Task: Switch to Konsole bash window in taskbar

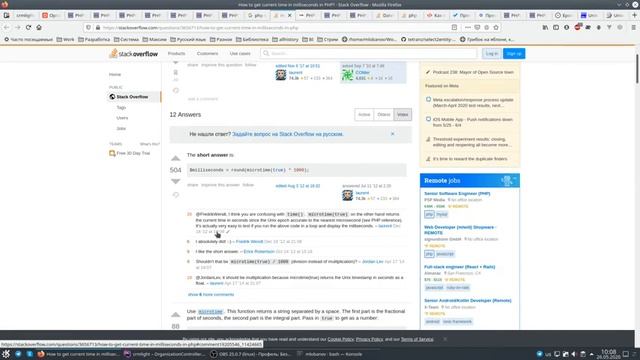Action: coord(329,354)
